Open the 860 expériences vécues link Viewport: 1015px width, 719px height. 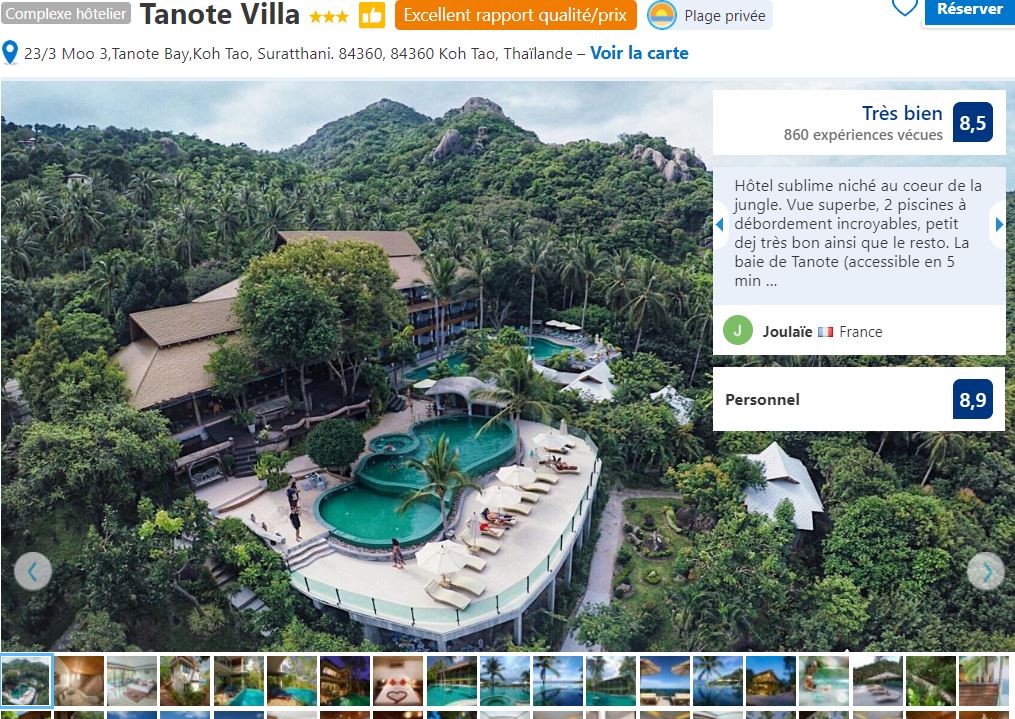point(863,135)
